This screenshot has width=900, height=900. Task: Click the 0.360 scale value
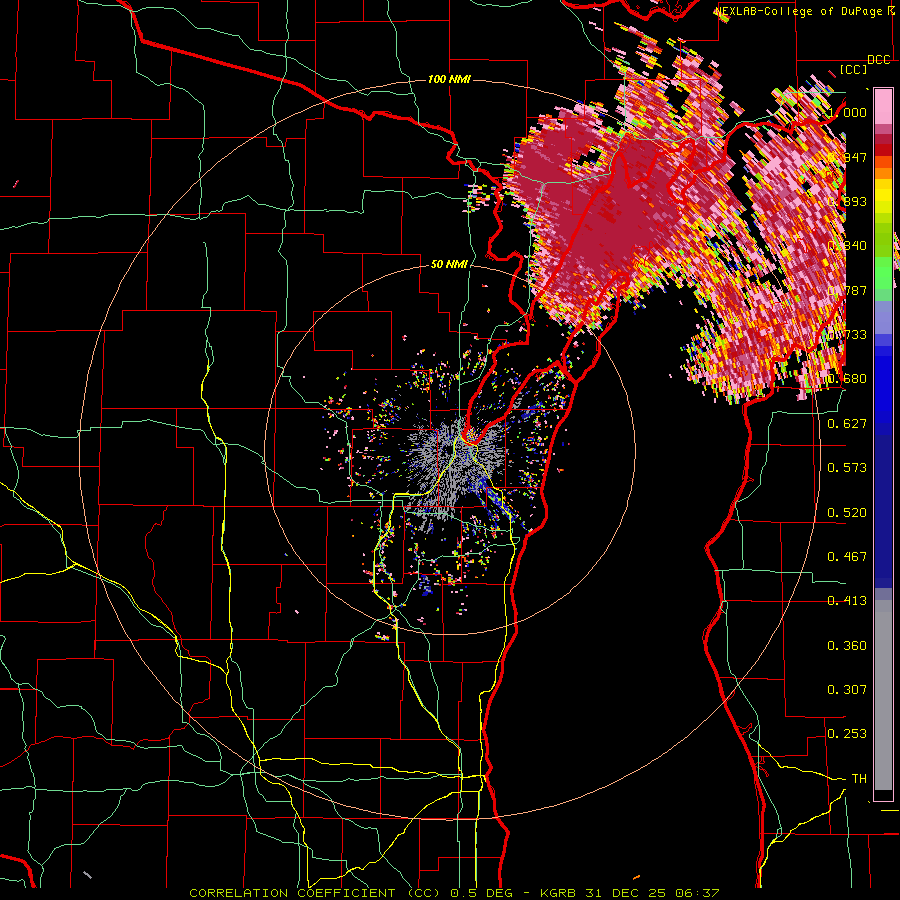[x=847, y=646]
